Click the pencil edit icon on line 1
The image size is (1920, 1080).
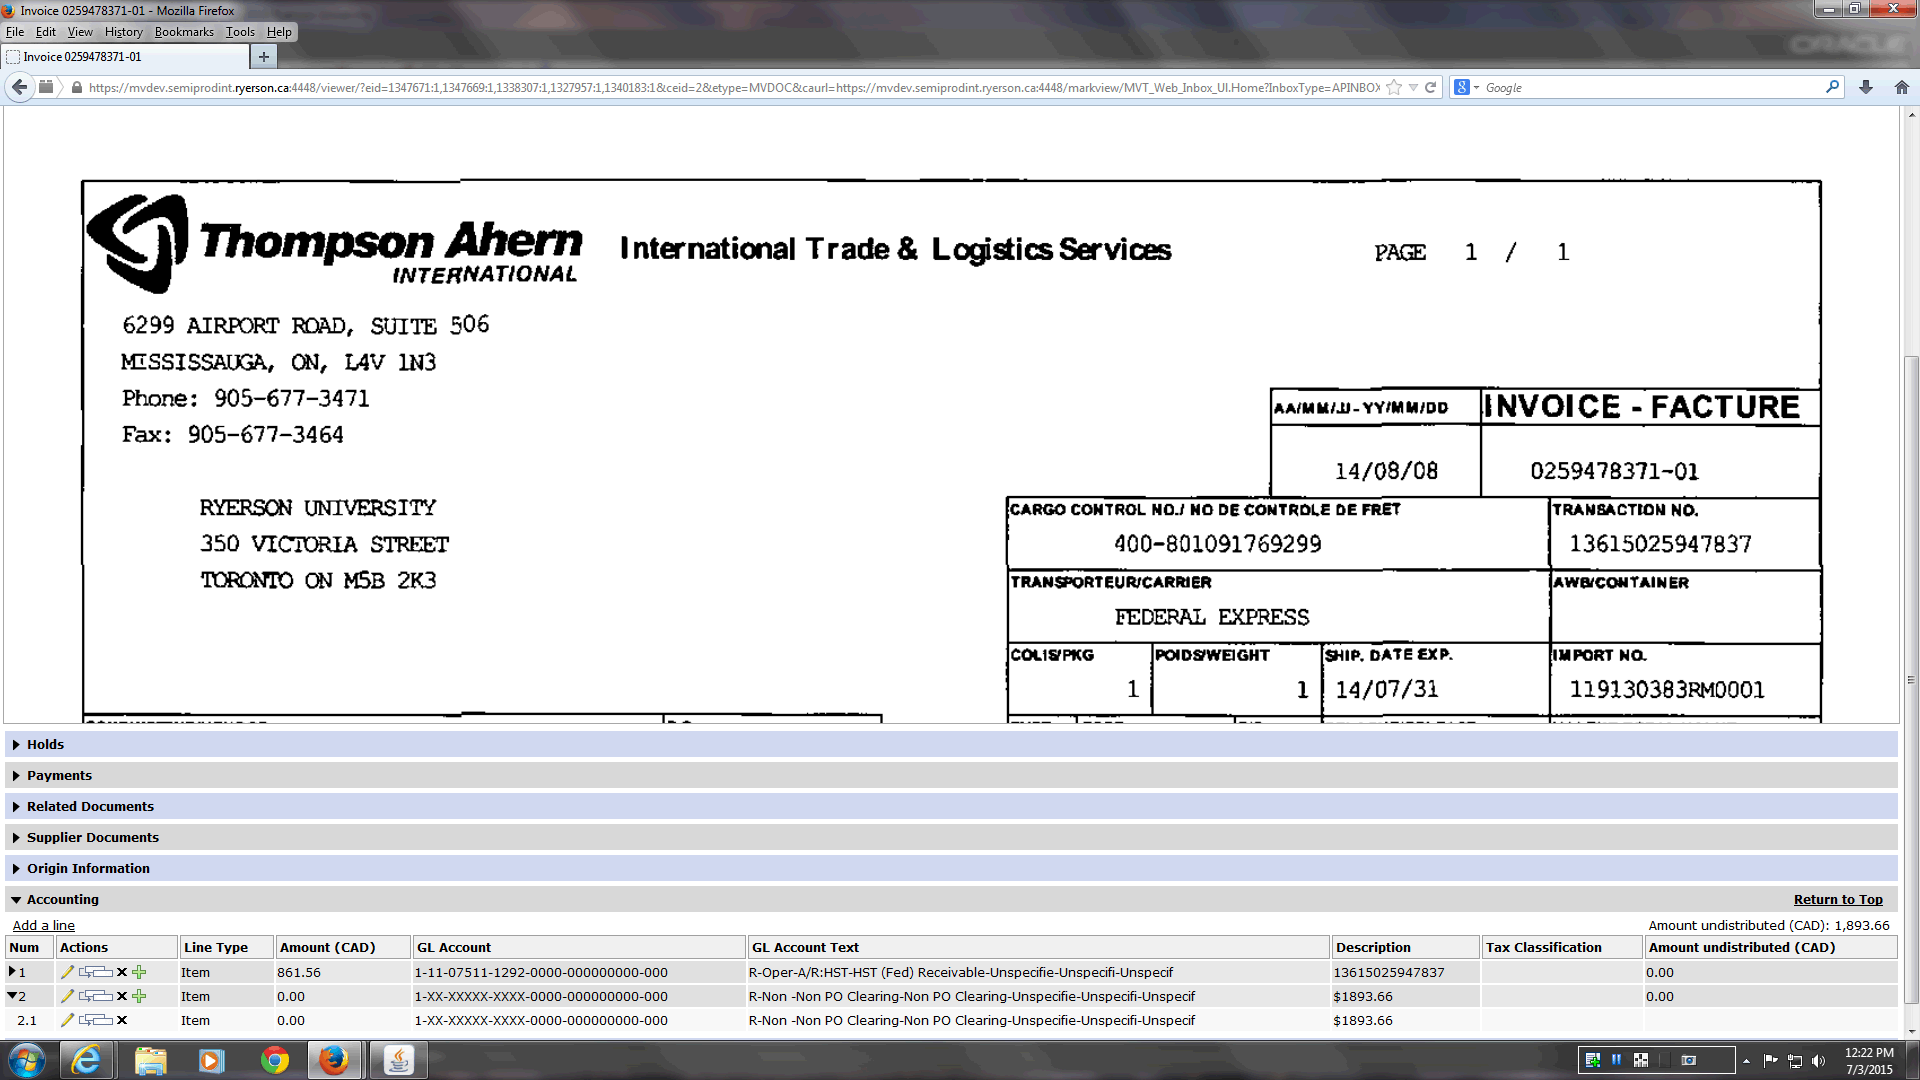67,972
